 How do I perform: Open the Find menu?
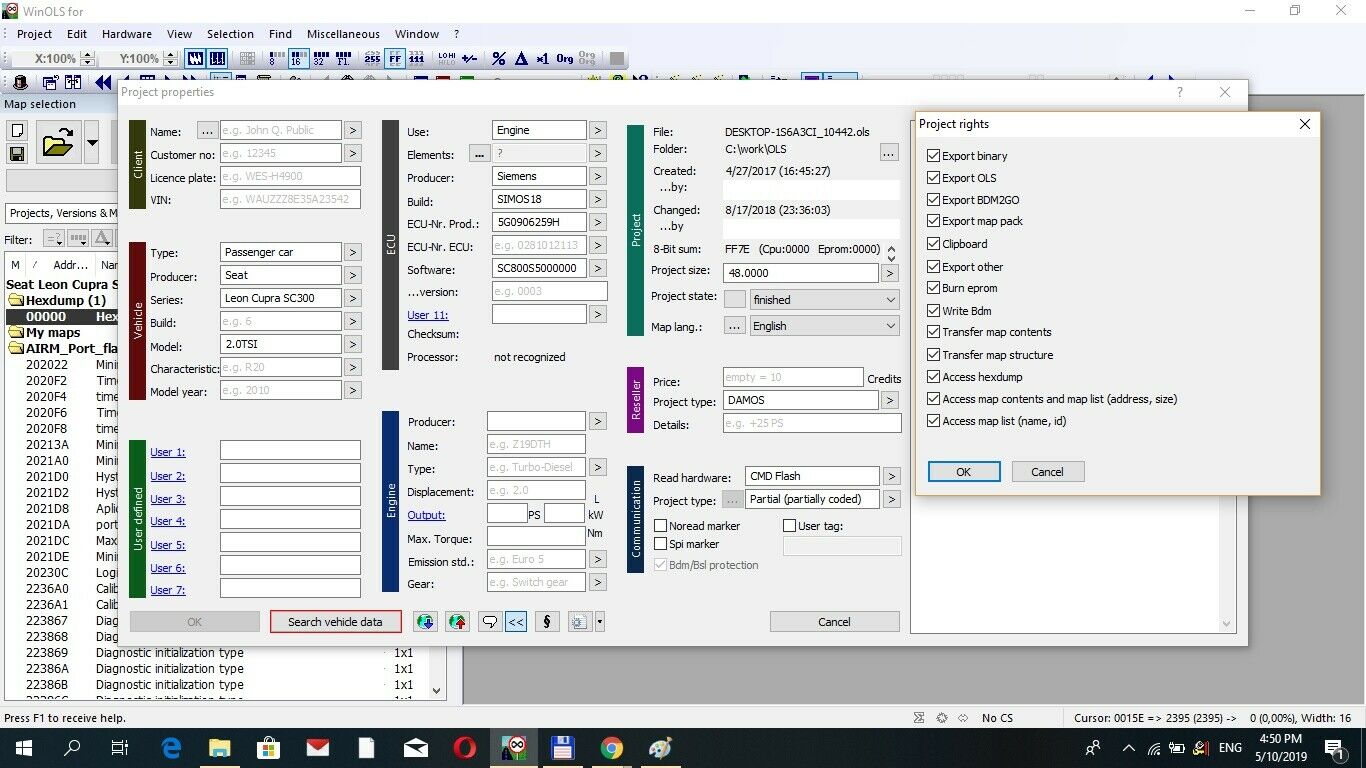pos(281,34)
